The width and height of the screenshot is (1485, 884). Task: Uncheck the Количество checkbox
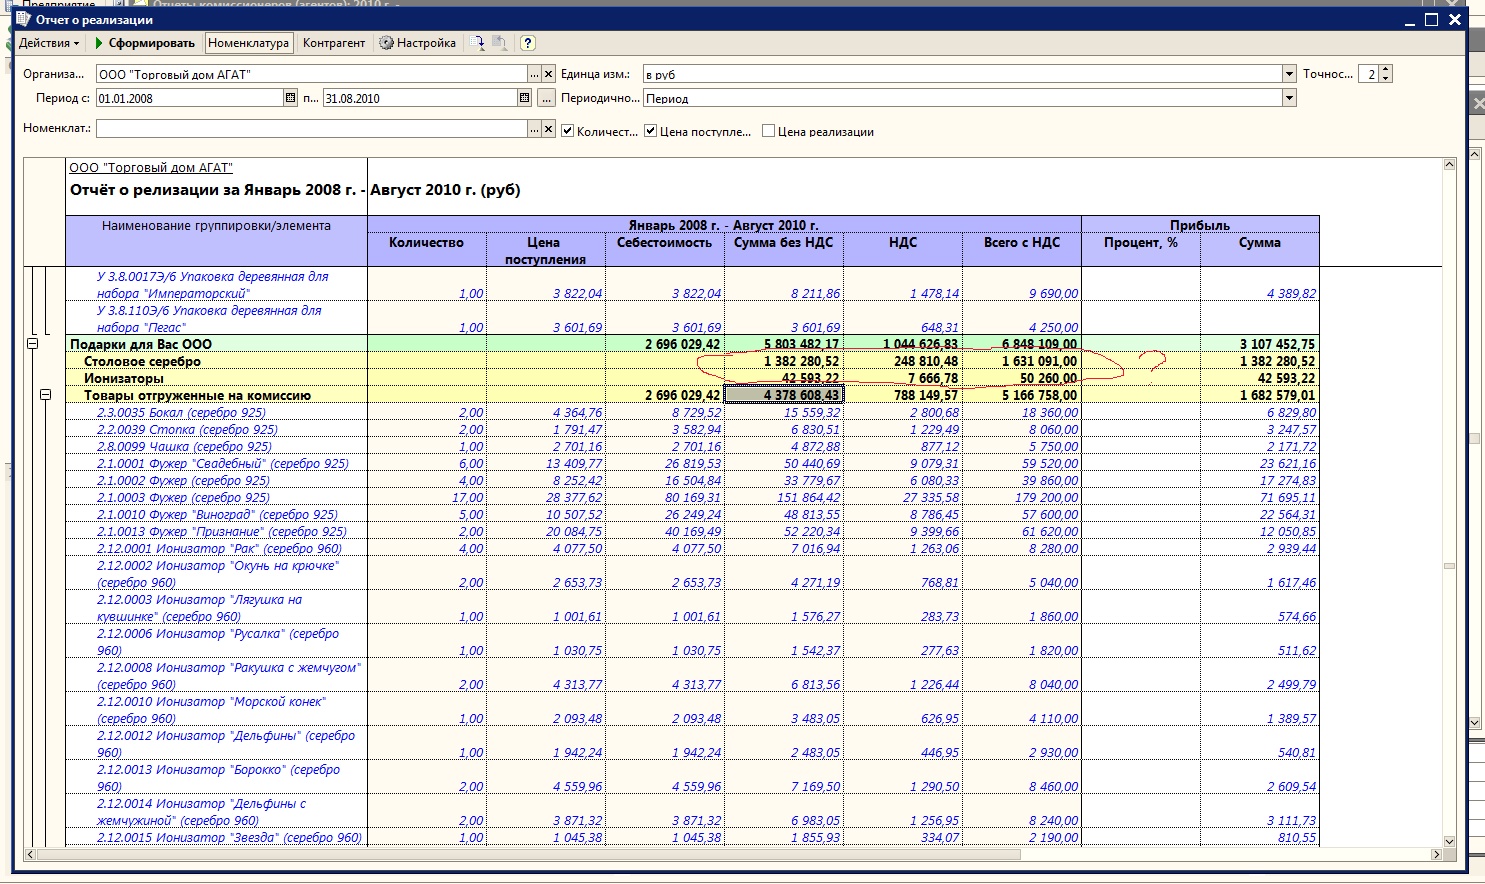click(x=568, y=131)
